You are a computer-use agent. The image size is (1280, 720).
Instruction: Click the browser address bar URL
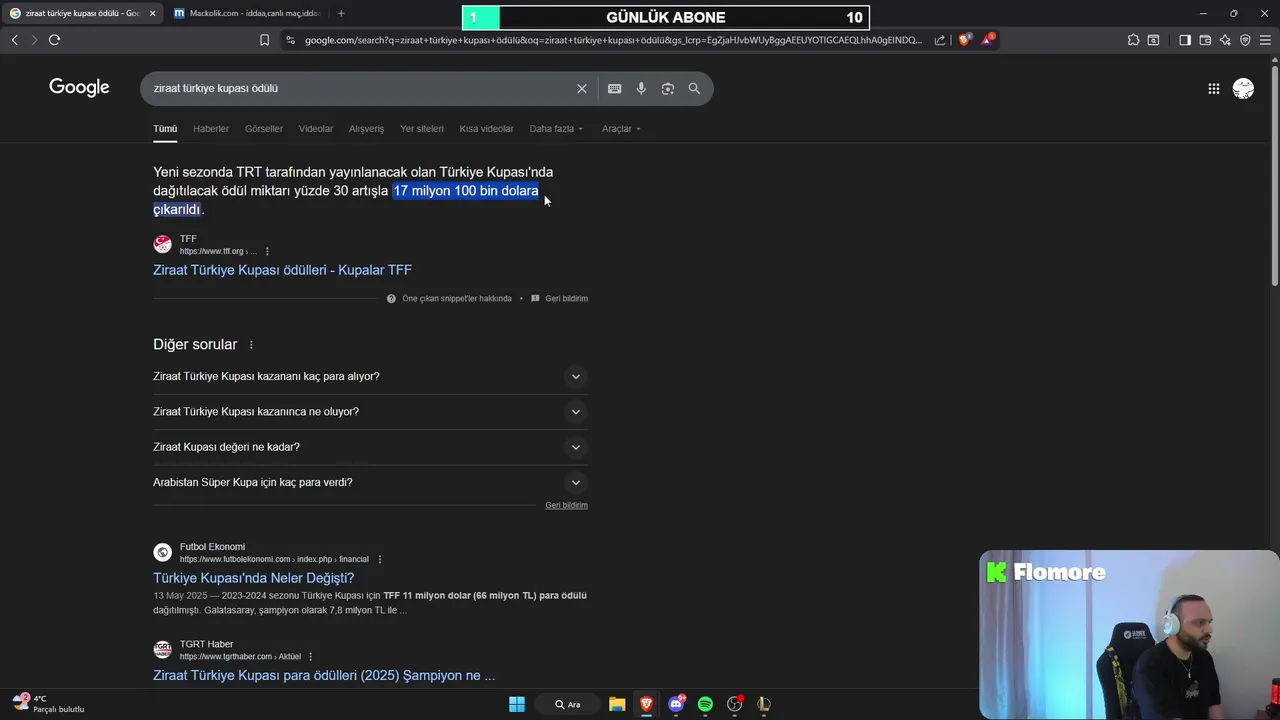[613, 40]
